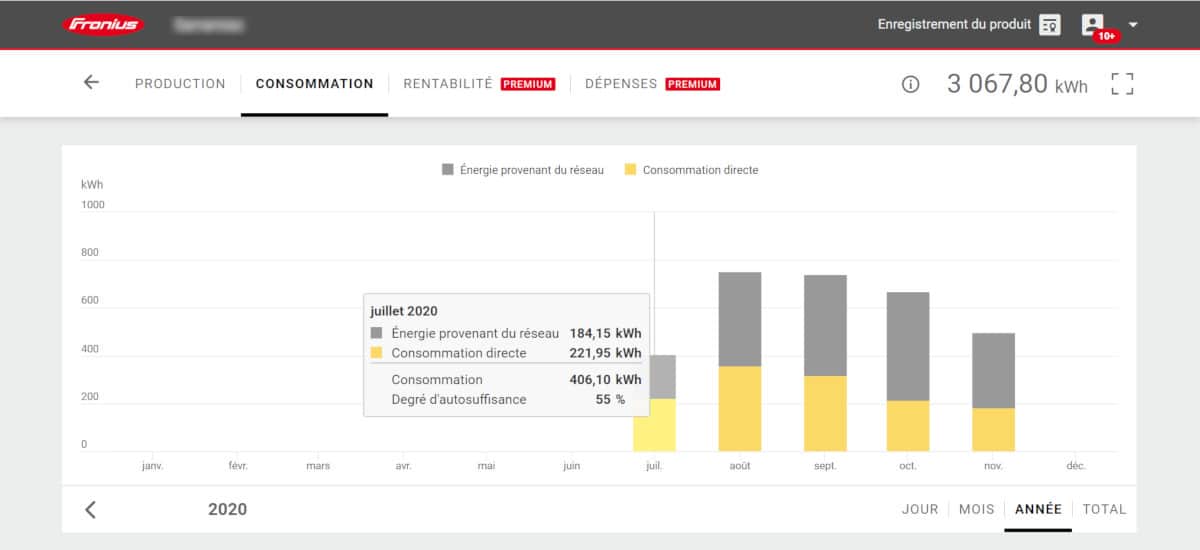This screenshot has height=550, width=1200.
Task: Click the yellow sept. direct consumption bar
Action: pos(825,413)
